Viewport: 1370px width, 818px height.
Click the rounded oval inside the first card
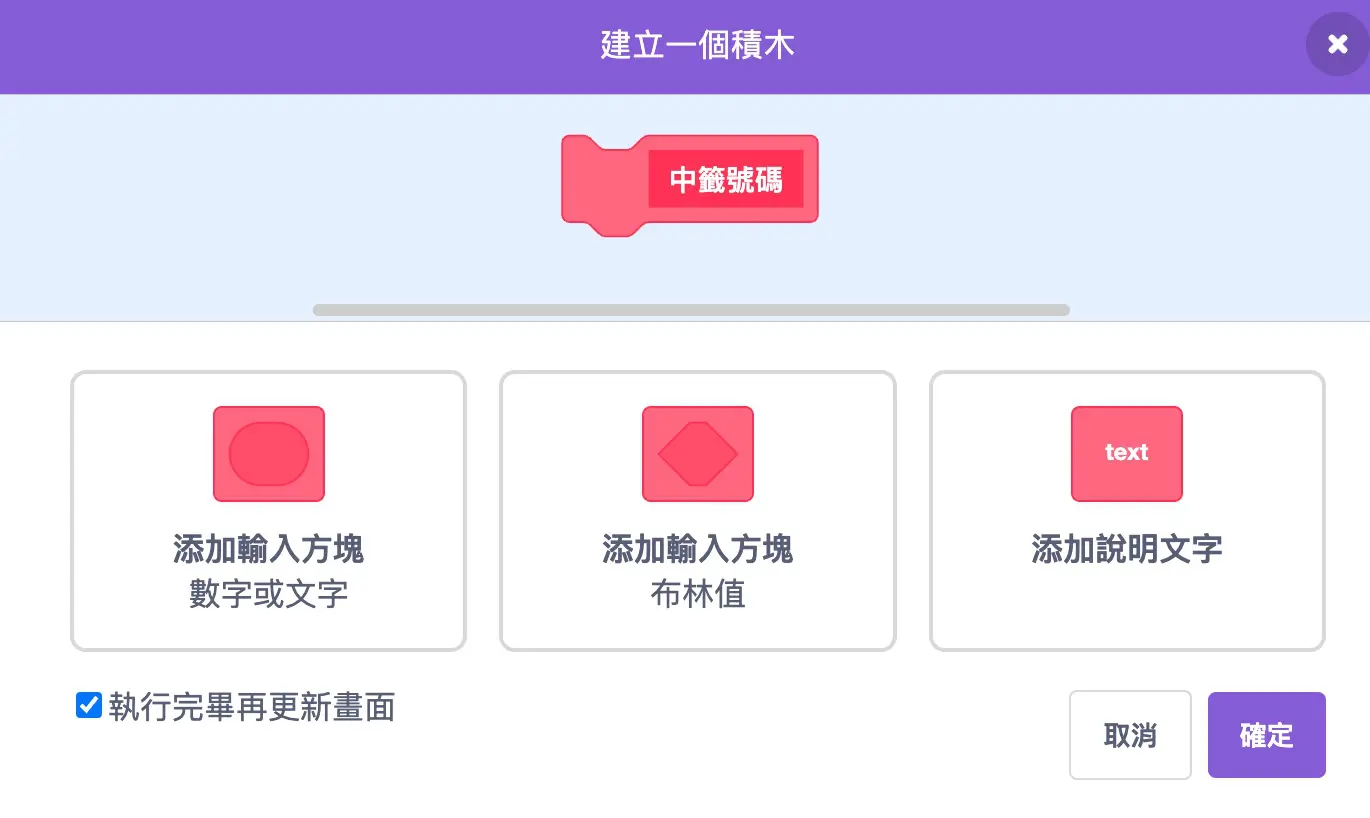(268, 453)
